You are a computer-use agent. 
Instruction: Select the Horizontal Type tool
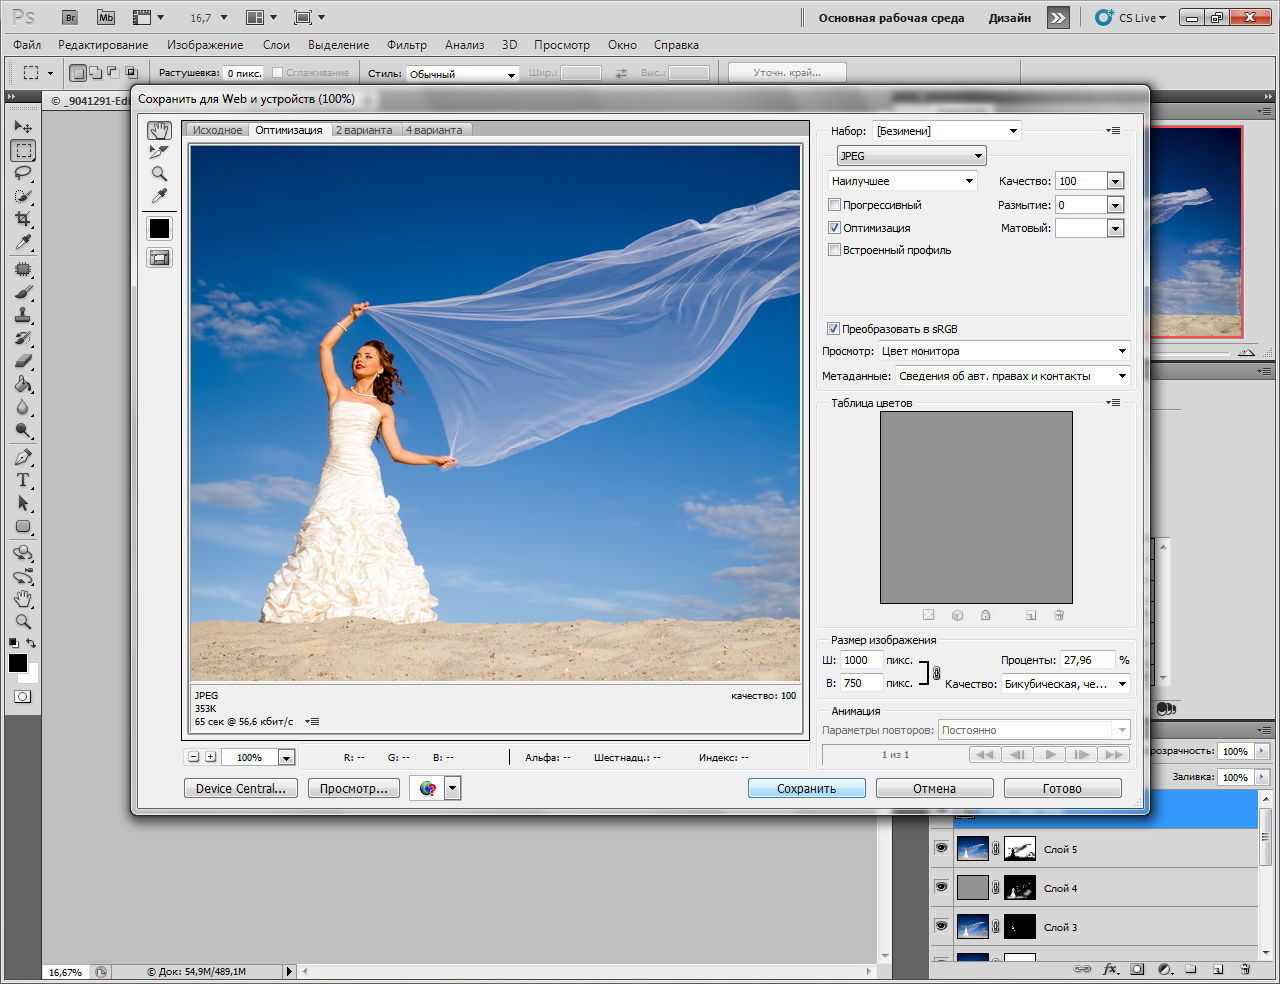23,481
